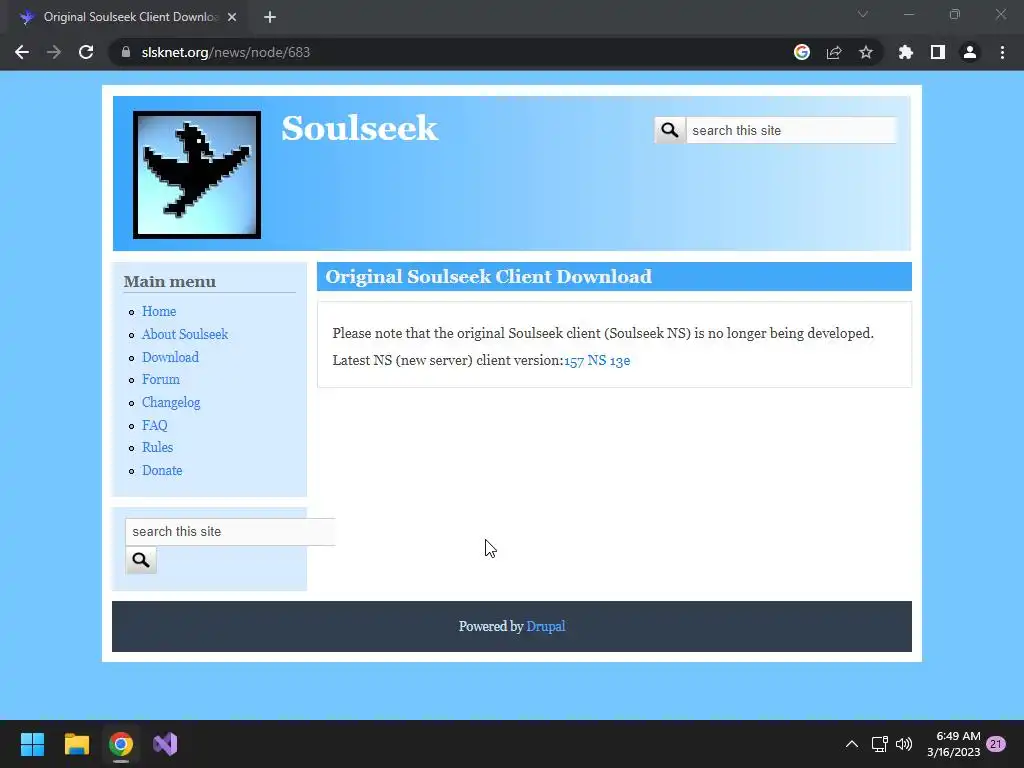Click the browser back arrow
The image size is (1024, 768).
click(x=22, y=52)
